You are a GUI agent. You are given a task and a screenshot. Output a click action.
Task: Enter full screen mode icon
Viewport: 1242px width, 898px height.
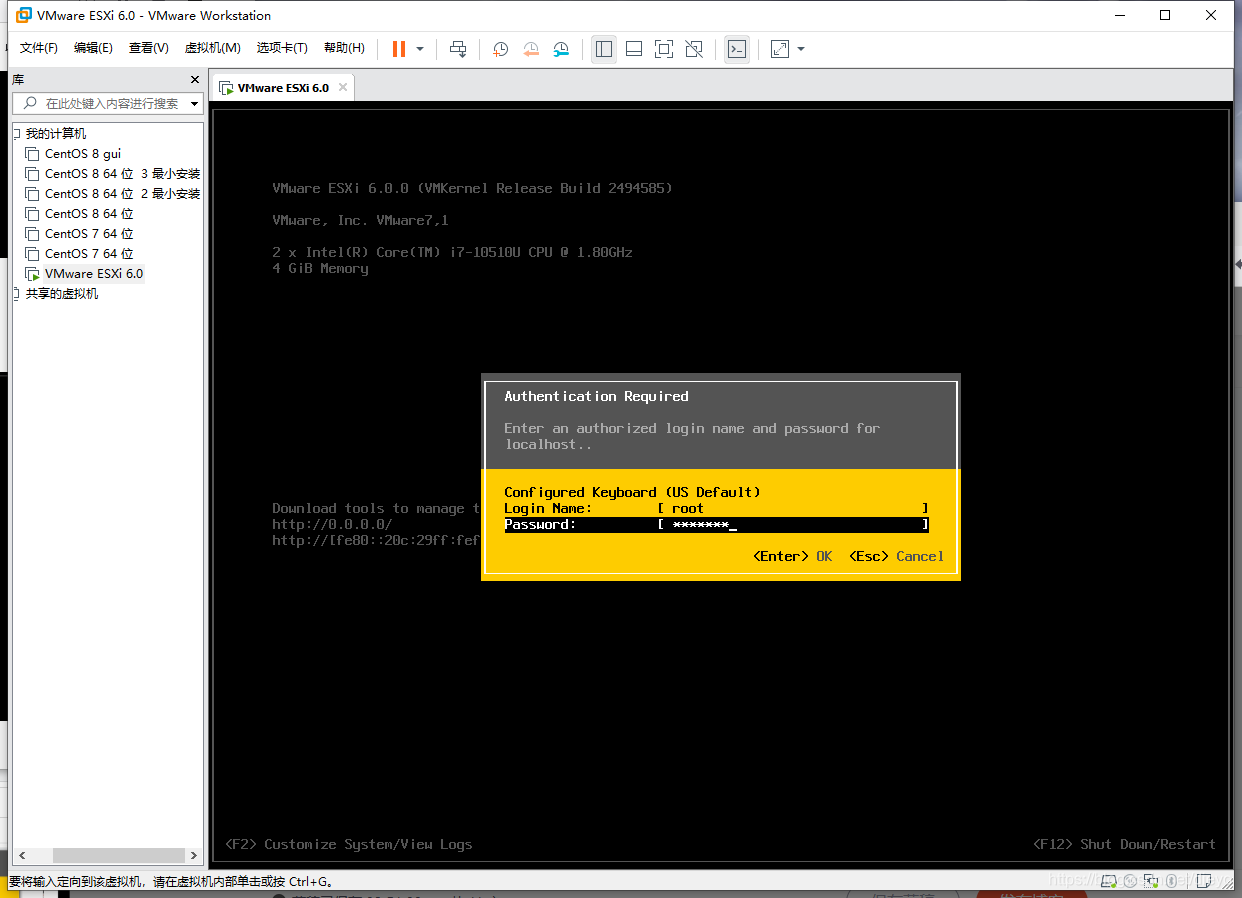pos(664,49)
